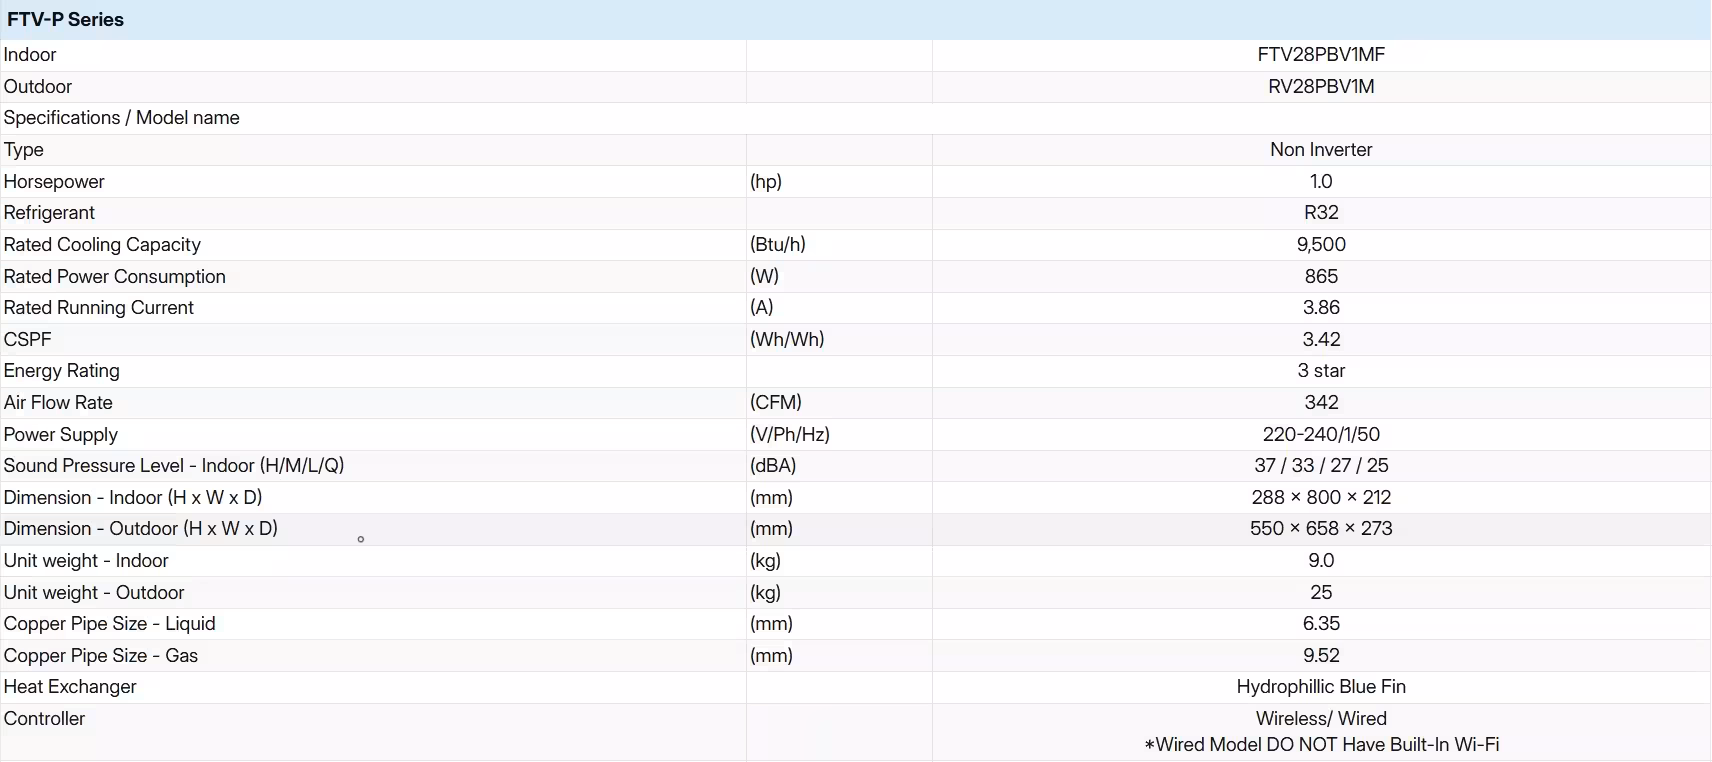The height and width of the screenshot is (762, 1712).
Task: Click the Rated Running Current label
Action: [x=99, y=308]
